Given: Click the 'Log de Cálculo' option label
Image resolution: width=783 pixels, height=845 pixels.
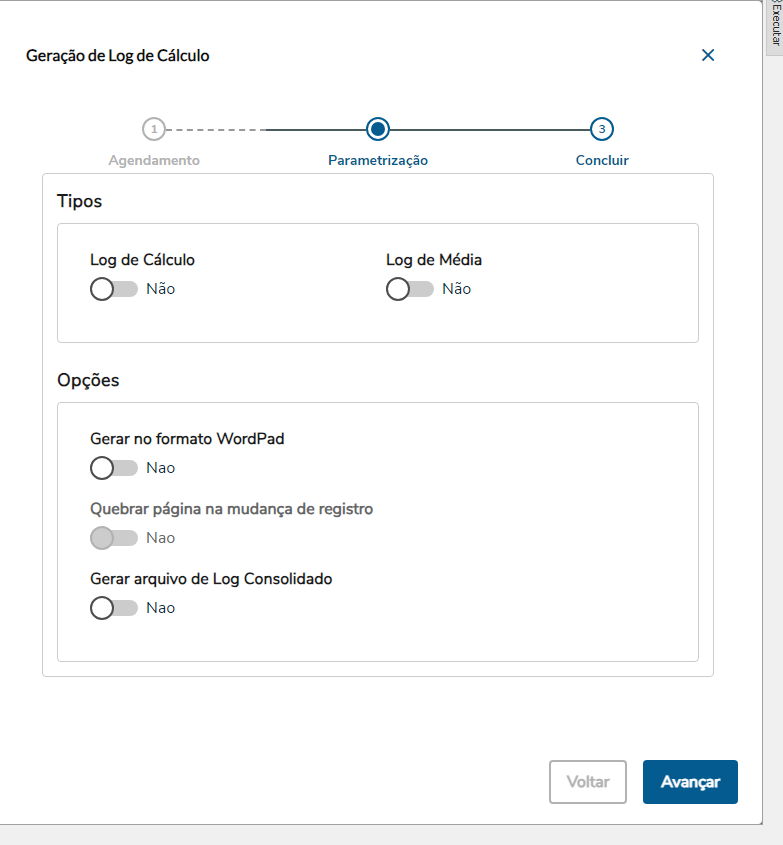Looking at the screenshot, I should tap(142, 260).
